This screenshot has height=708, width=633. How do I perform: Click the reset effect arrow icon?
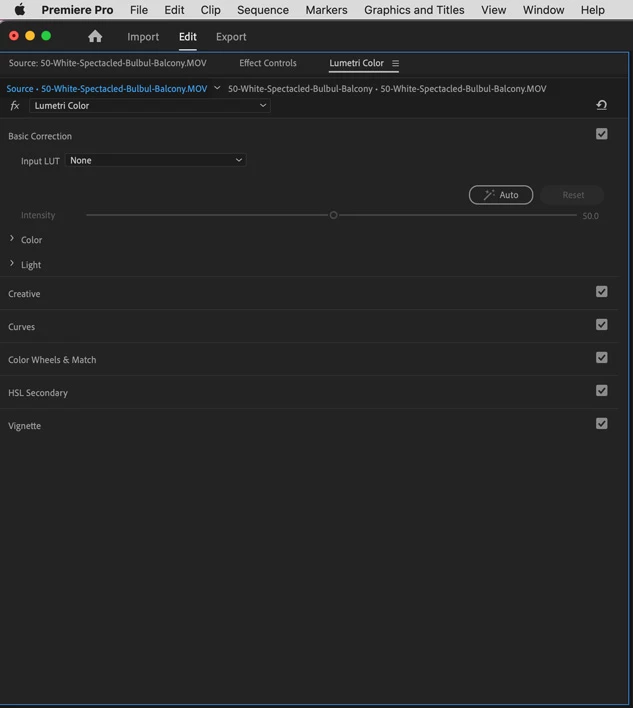coord(601,105)
